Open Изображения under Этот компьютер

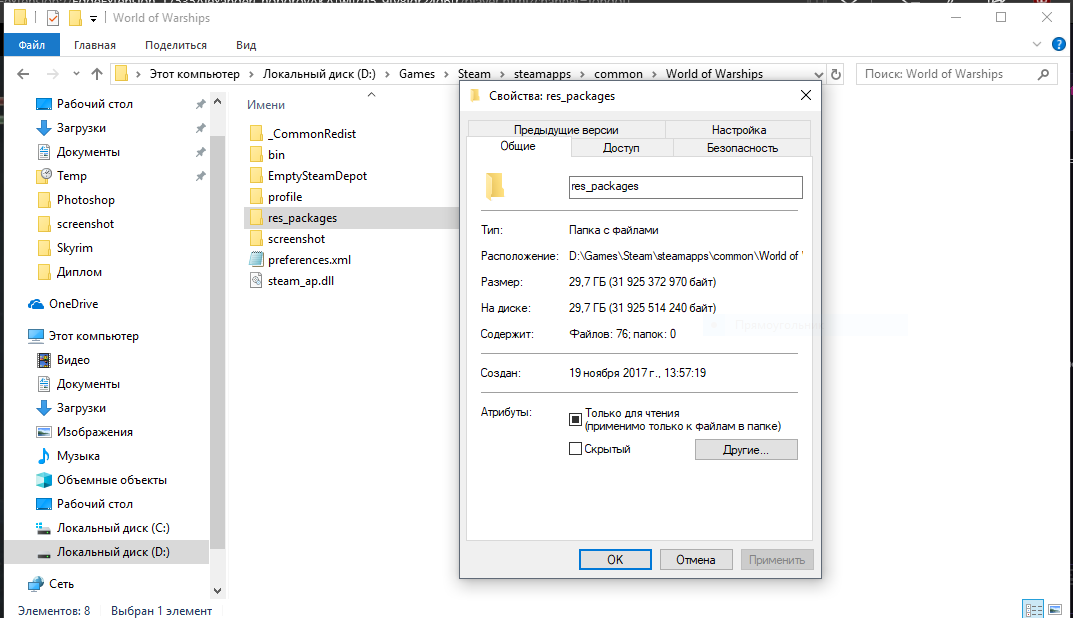pyautogui.click(x=94, y=432)
